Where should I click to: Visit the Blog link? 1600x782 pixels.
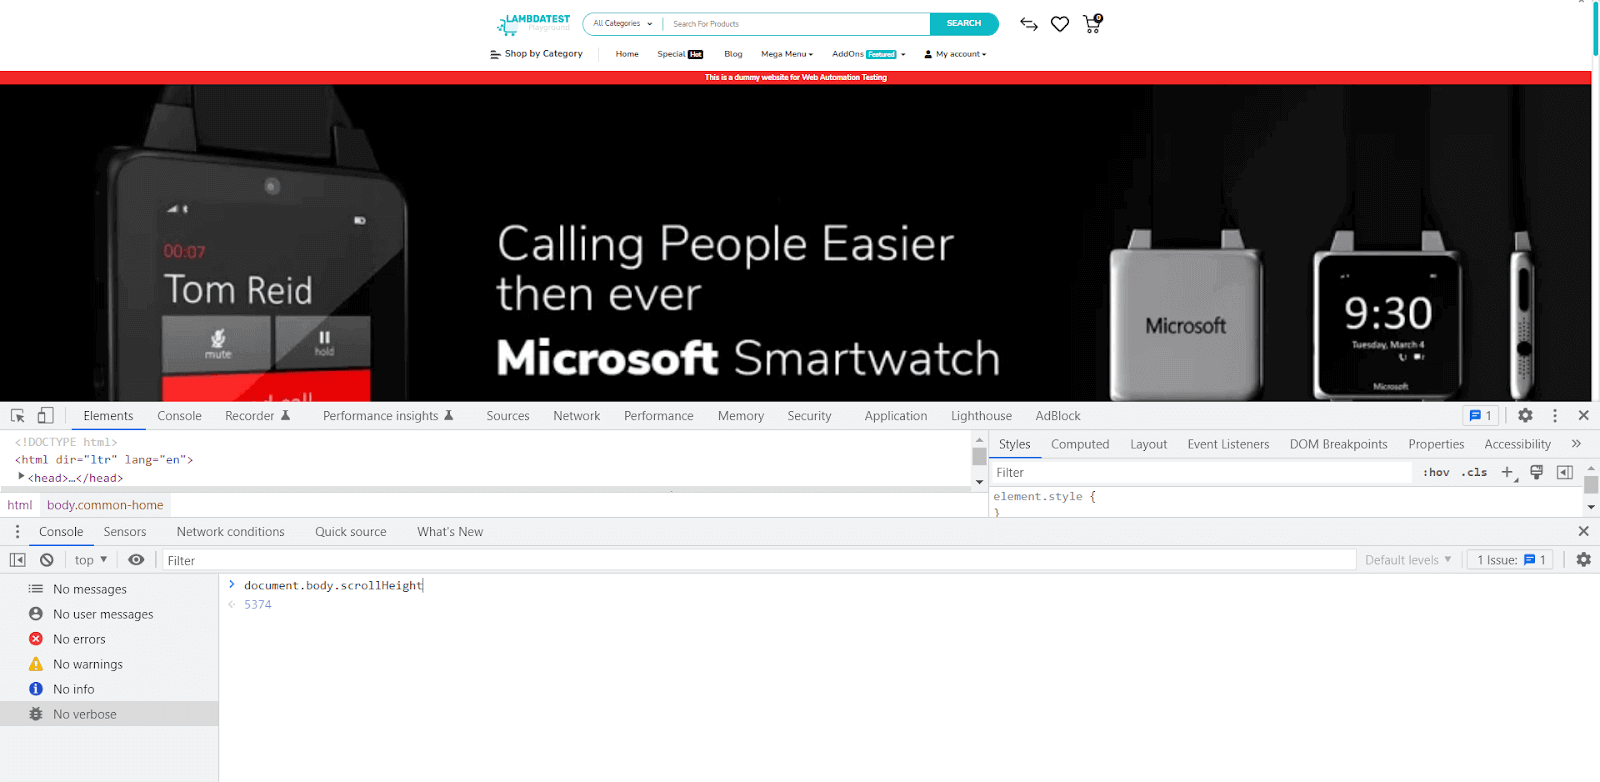733,54
